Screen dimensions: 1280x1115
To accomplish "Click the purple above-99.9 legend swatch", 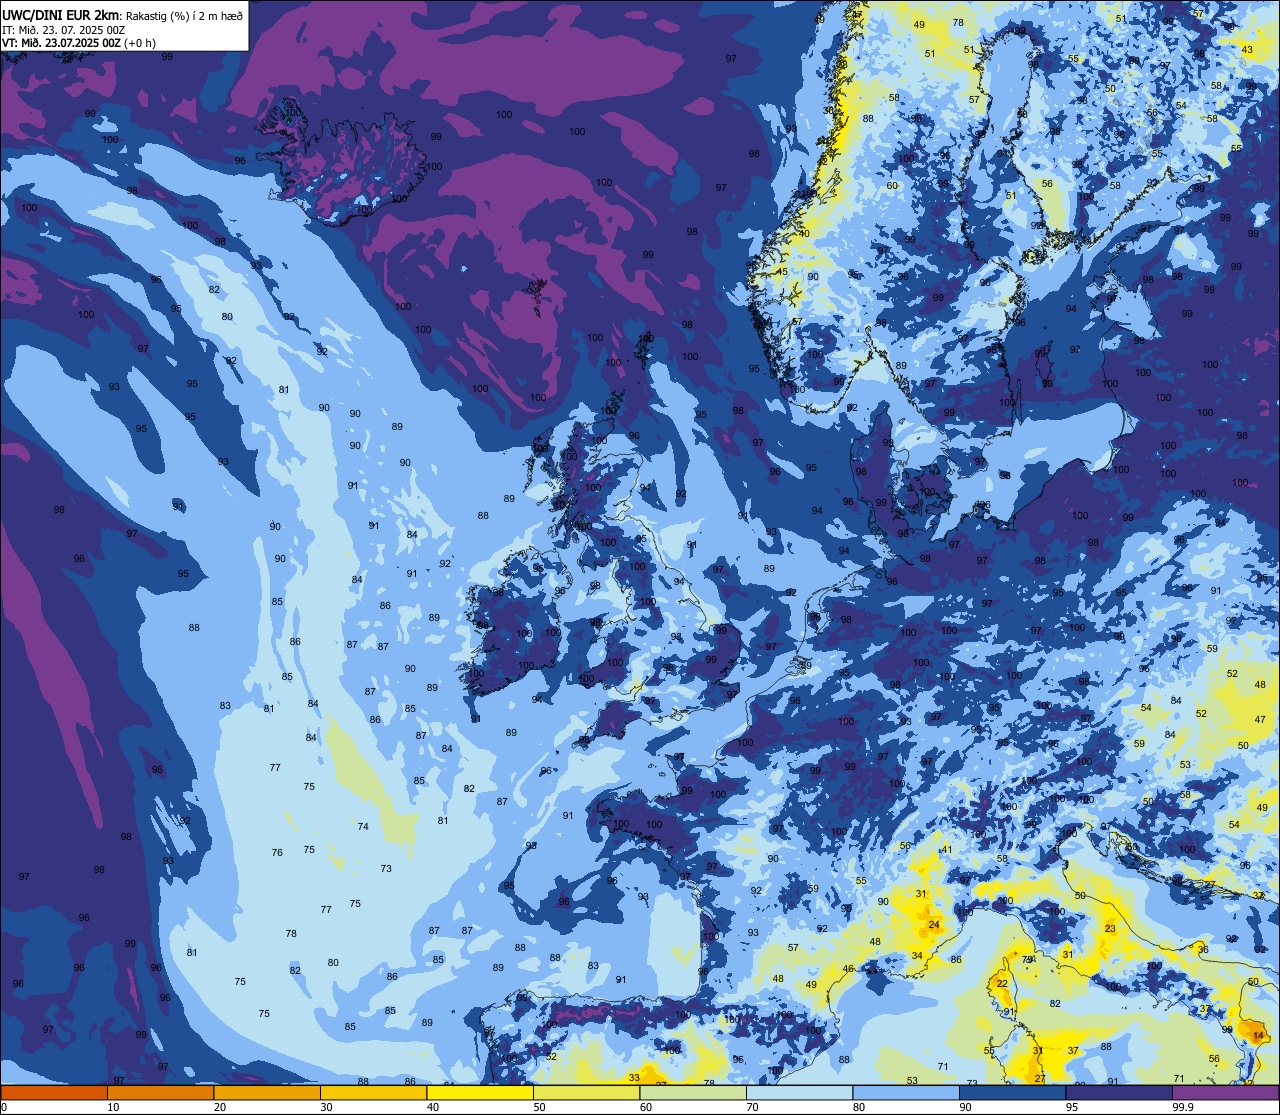I will (1225, 1092).
